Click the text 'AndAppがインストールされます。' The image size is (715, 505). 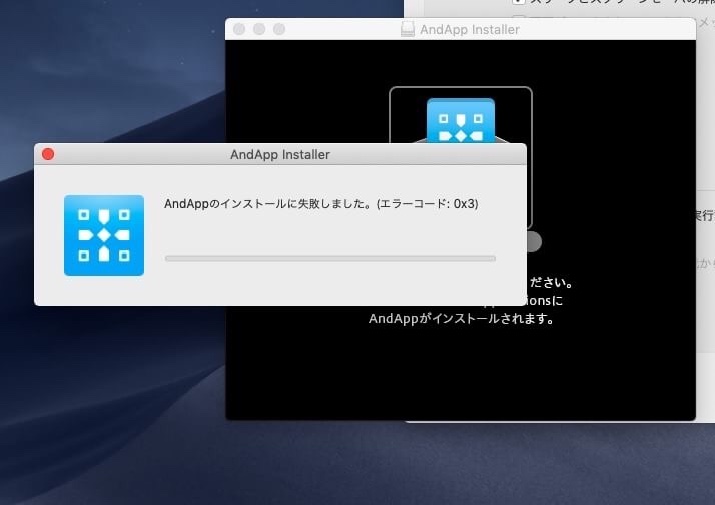click(x=461, y=319)
